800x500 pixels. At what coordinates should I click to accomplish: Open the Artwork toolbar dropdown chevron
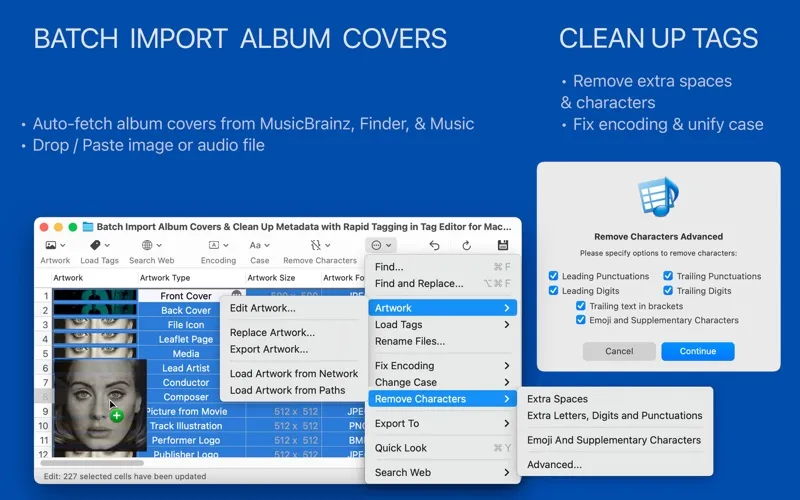point(63,245)
